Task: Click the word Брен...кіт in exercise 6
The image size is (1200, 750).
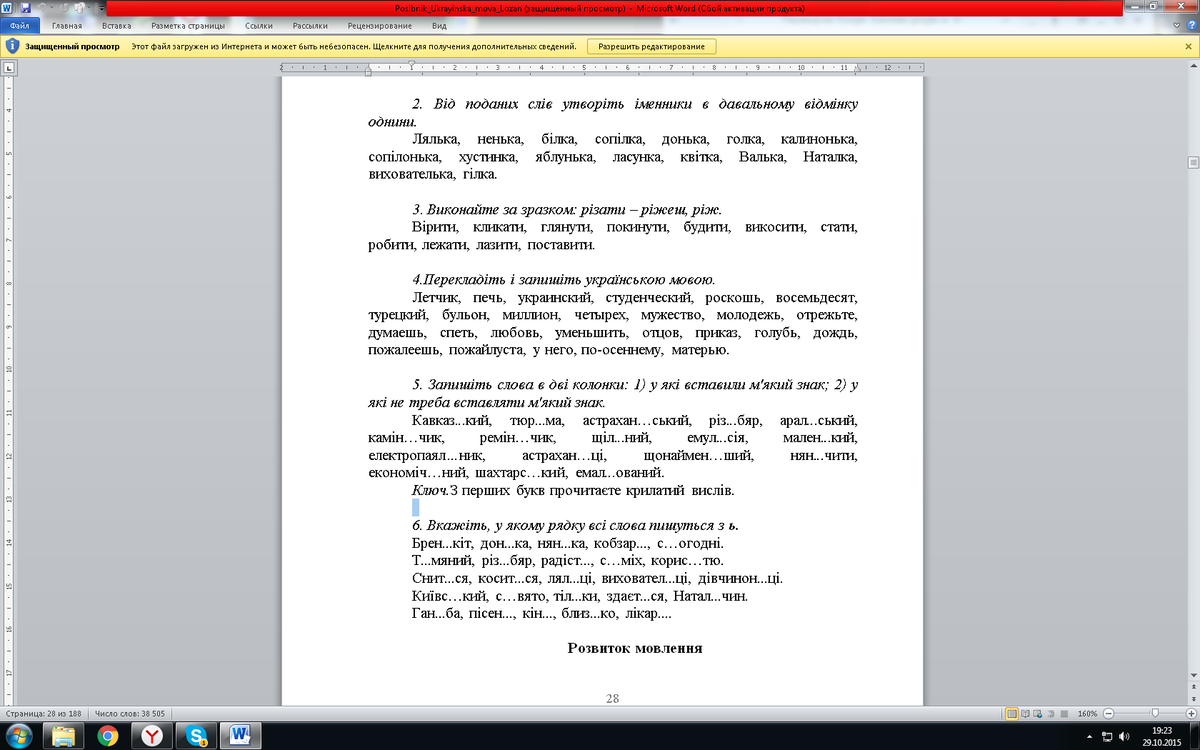Action: pos(441,543)
